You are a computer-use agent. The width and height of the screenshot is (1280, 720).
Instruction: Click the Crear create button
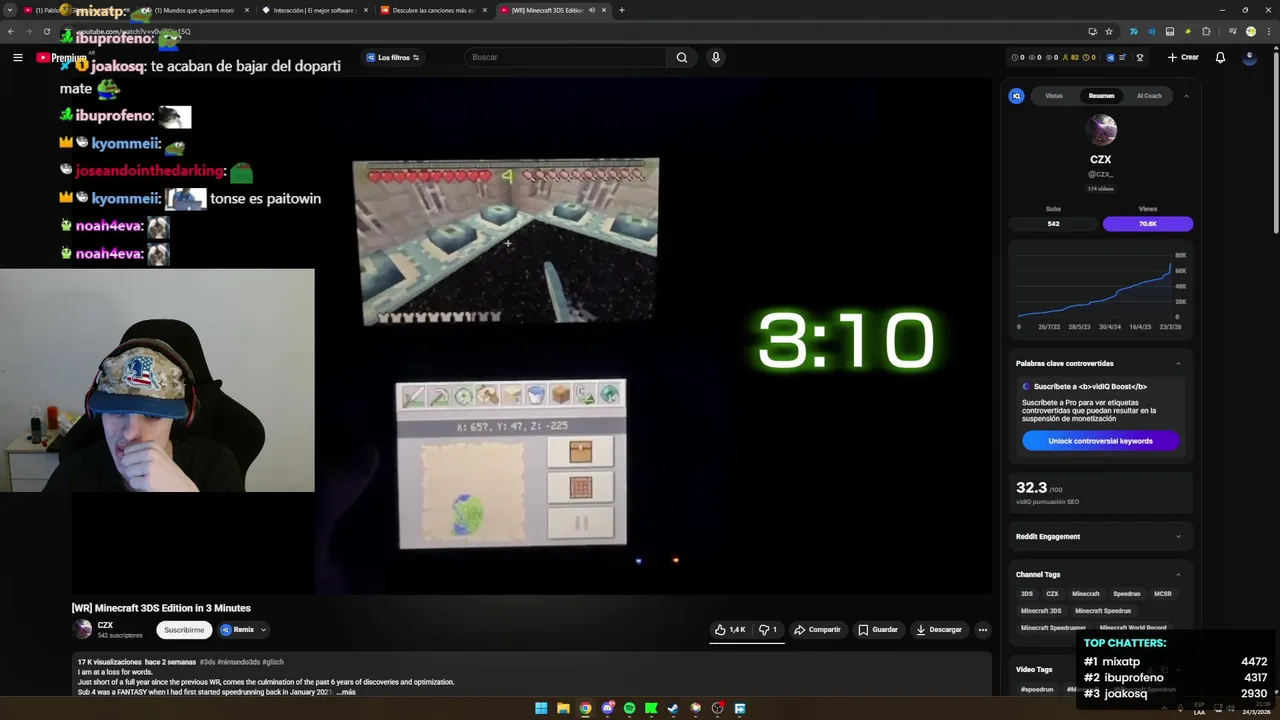point(1183,57)
